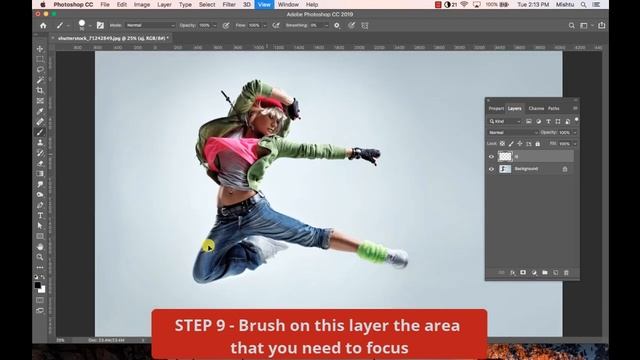Screen dimensions: 640x360
Task: Select the Rectangular Marquee tool
Action: point(40,59)
